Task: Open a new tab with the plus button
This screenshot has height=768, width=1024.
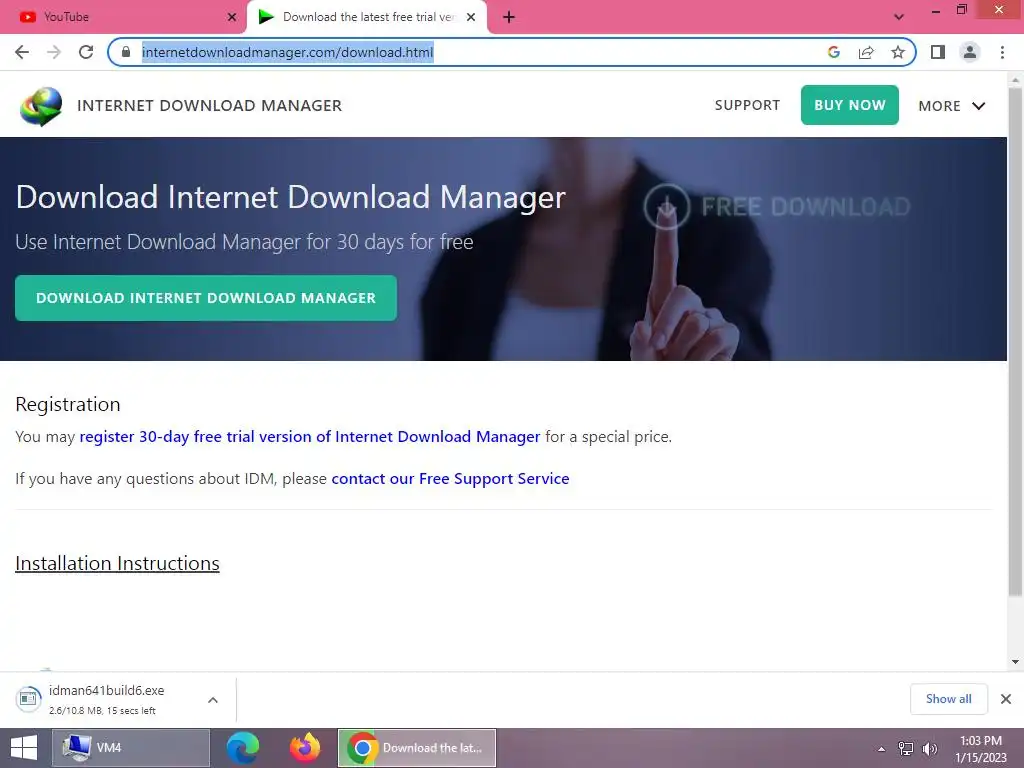Action: (509, 18)
